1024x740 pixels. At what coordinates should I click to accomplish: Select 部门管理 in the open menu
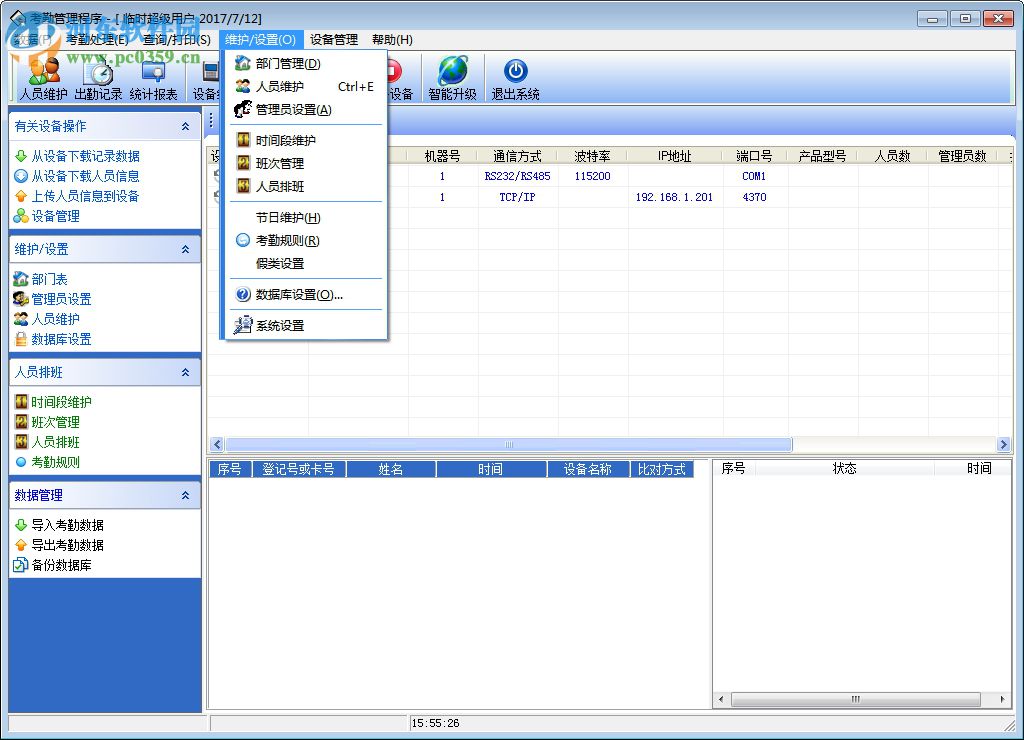coord(288,64)
